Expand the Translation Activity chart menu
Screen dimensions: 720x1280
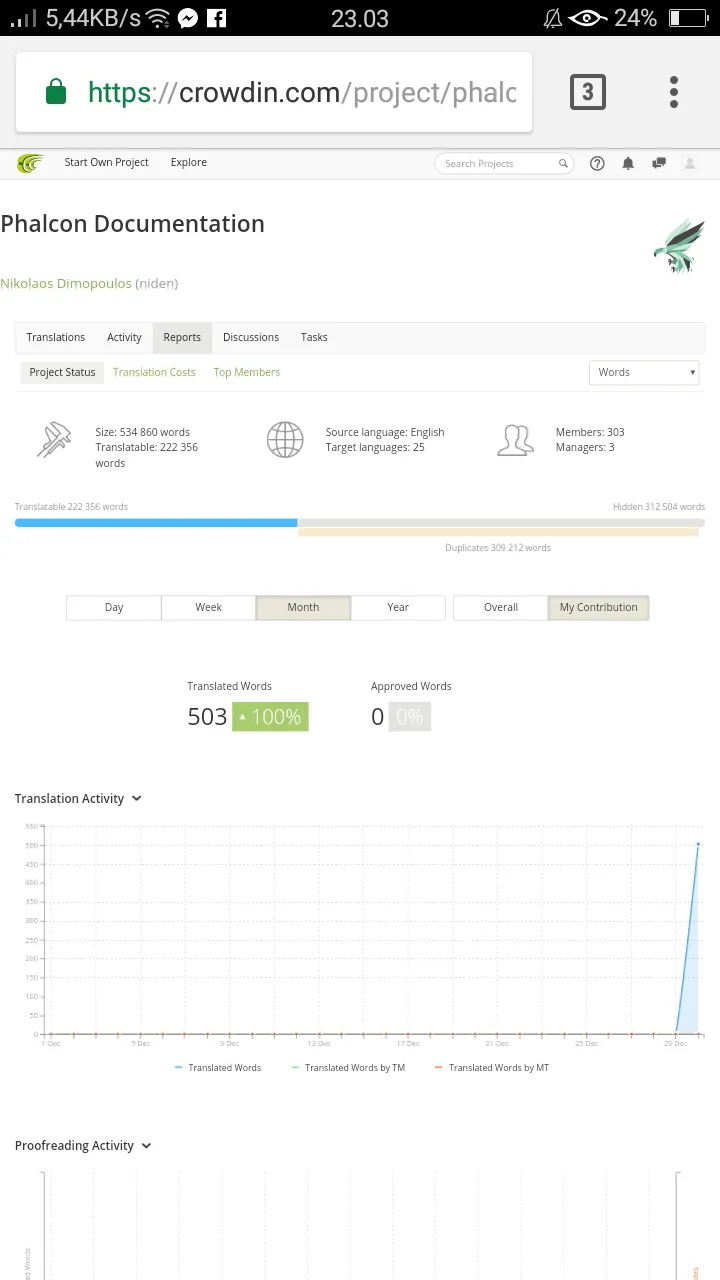click(x=137, y=798)
